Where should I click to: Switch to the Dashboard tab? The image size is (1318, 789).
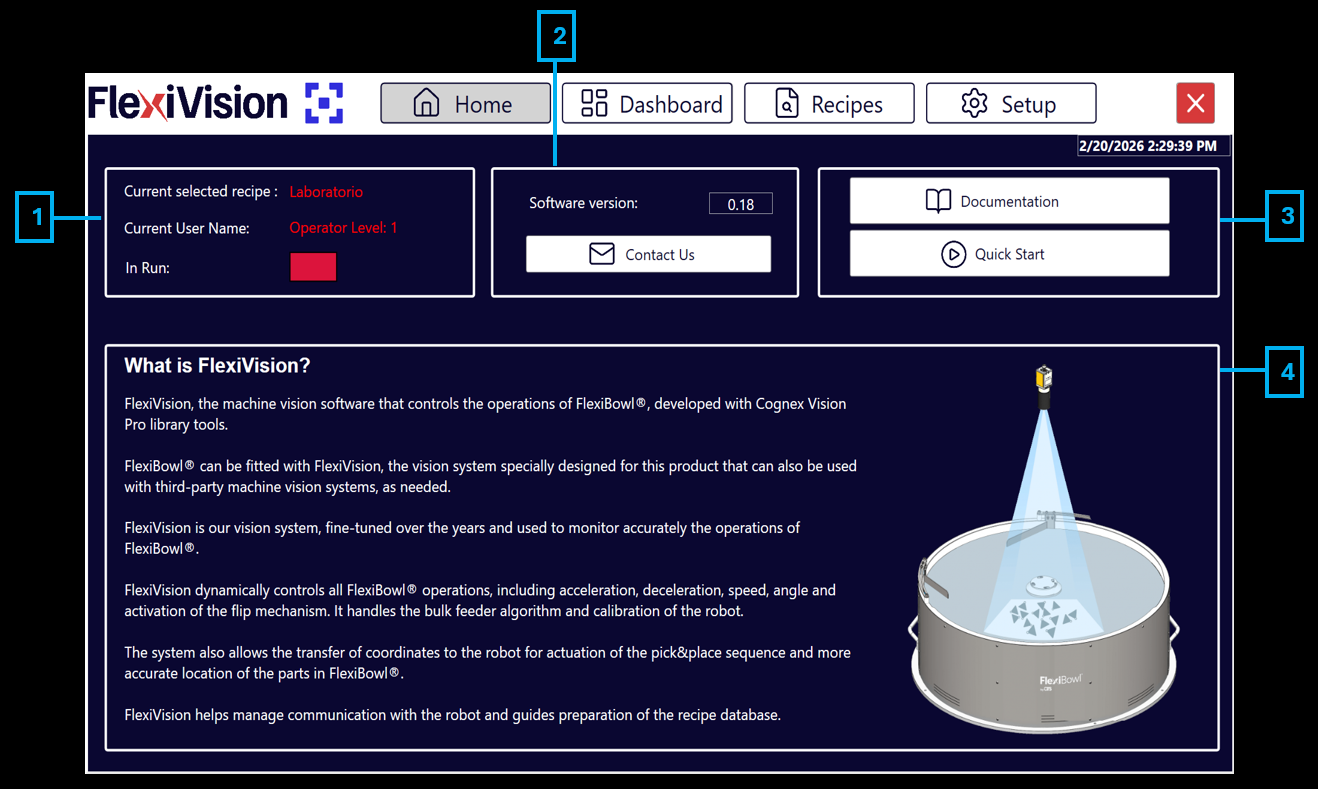[x=647, y=103]
